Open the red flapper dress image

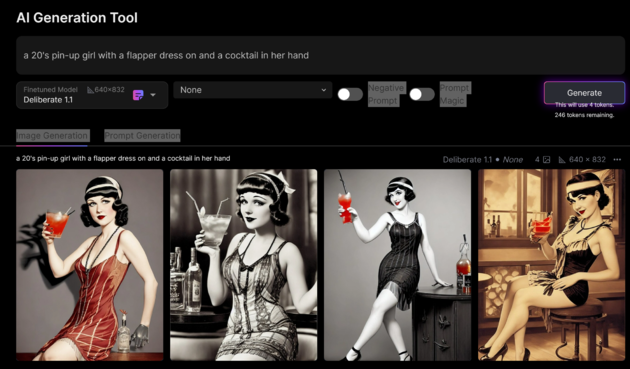pyautogui.click(x=90, y=265)
